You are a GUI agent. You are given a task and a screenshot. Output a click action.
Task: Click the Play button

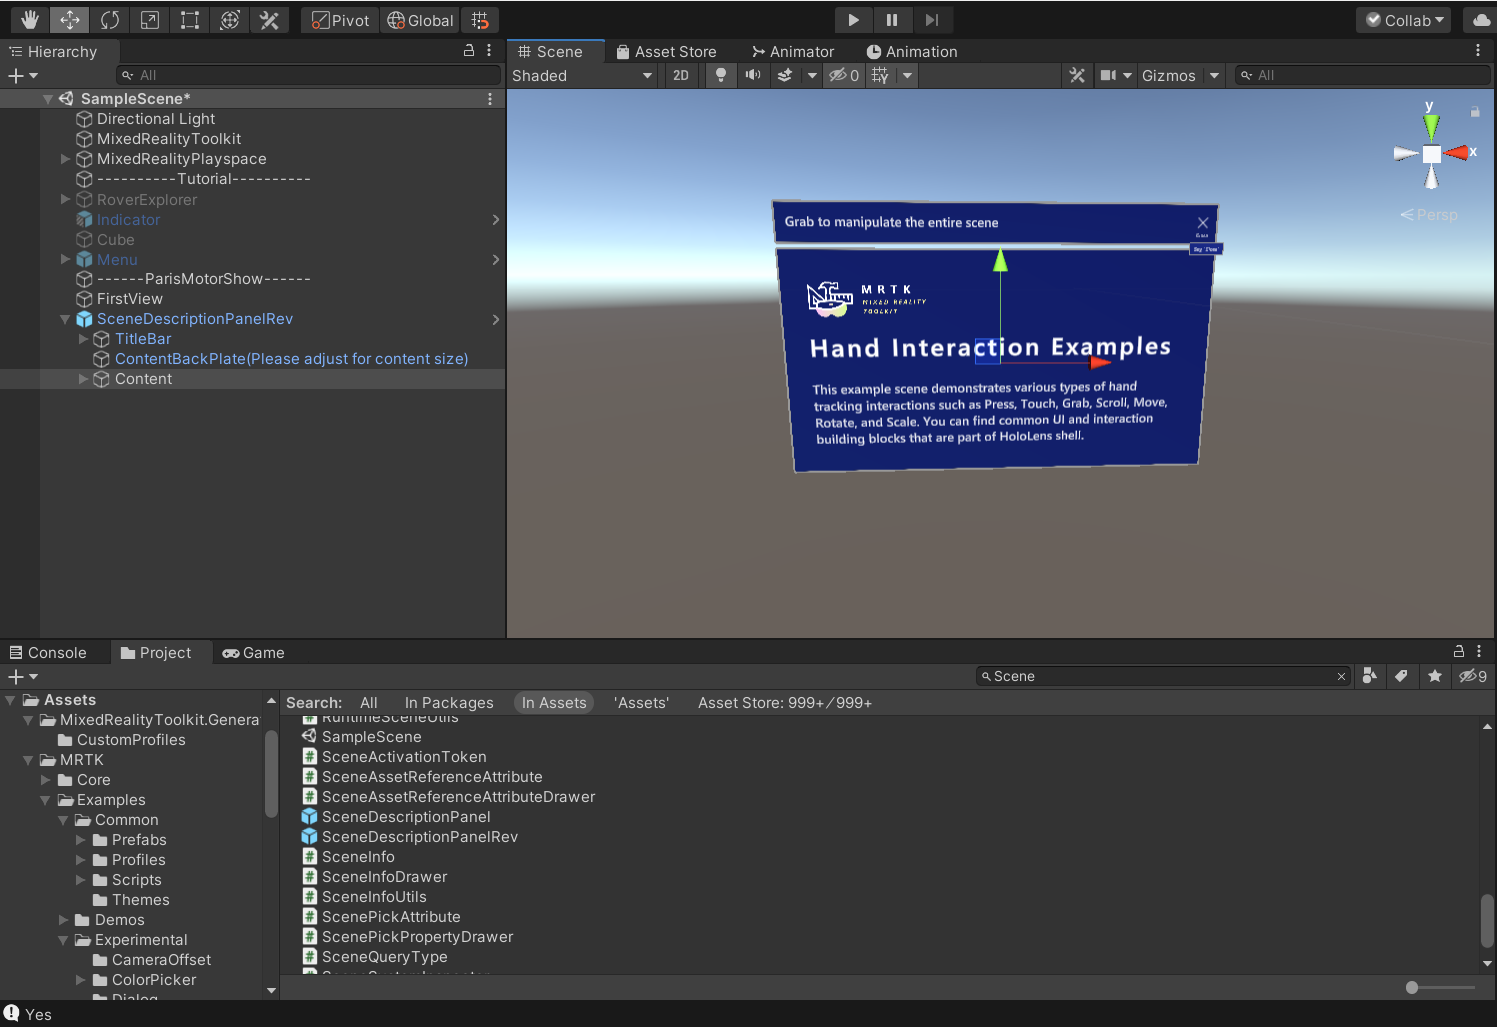coord(853,20)
